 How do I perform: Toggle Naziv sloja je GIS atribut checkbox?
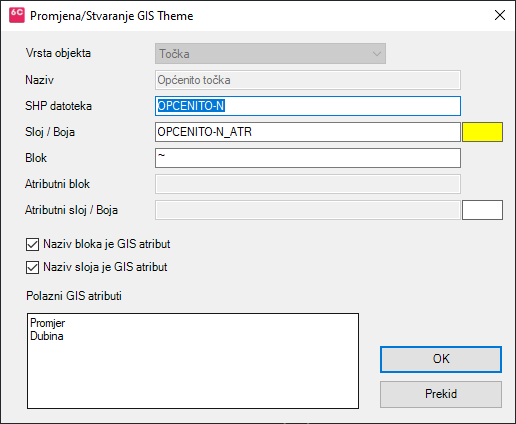pyautogui.click(x=32, y=267)
